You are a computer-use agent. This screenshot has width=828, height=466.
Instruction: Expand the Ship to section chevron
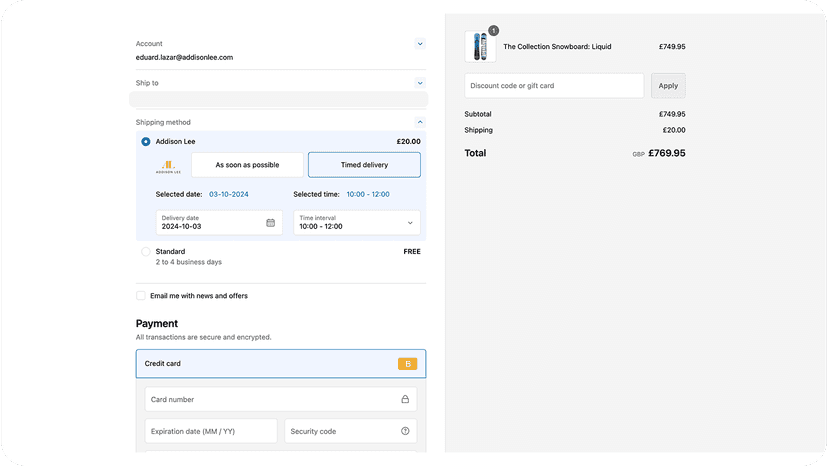pos(420,83)
